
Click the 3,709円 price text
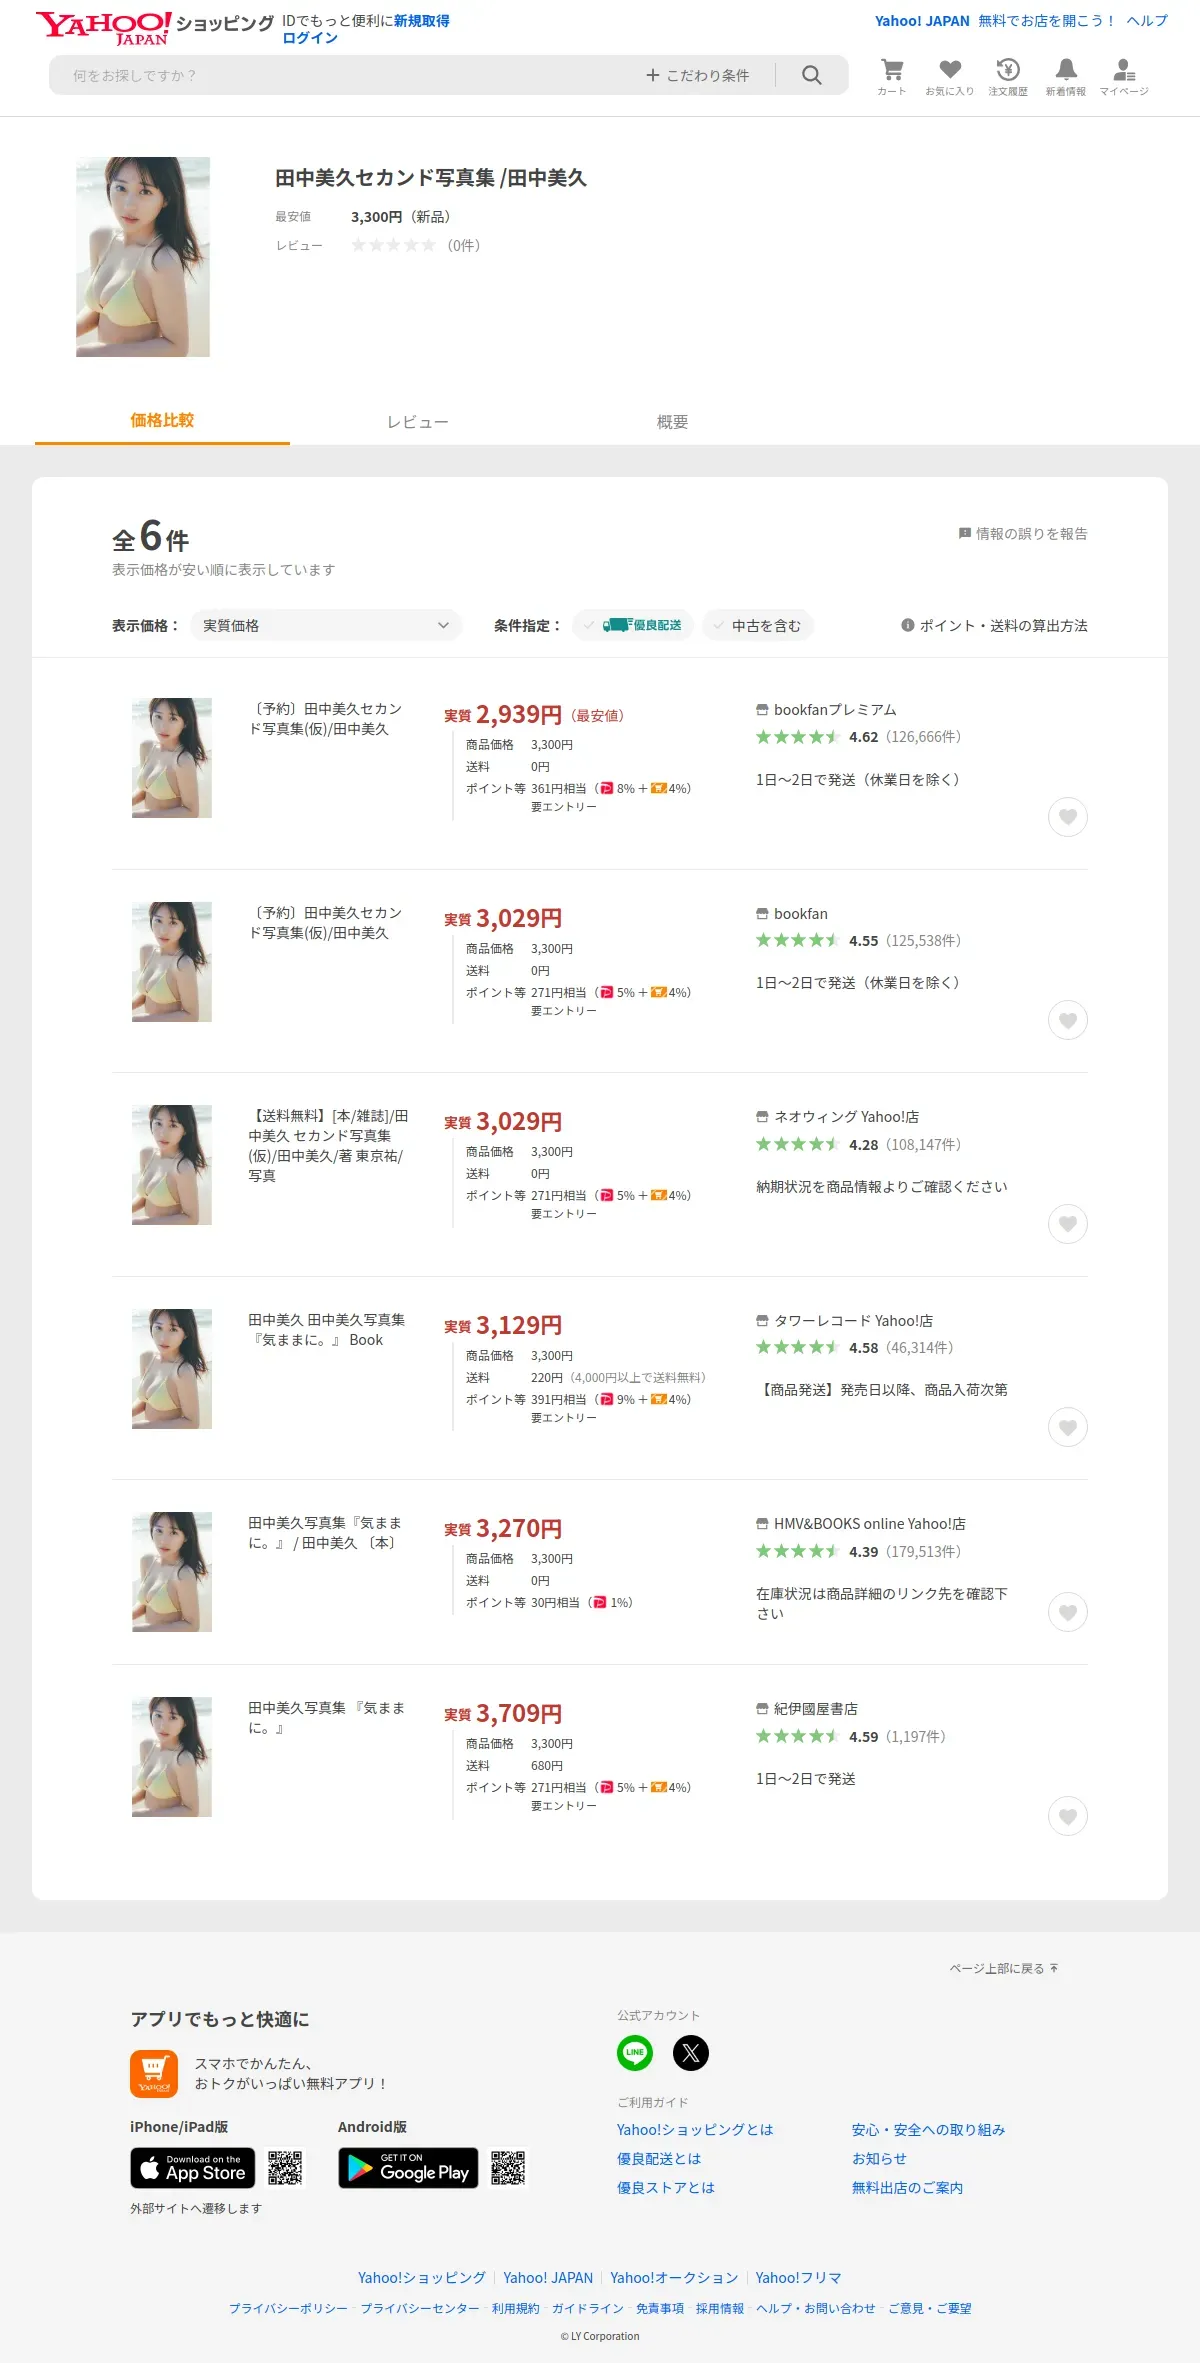coord(519,1714)
